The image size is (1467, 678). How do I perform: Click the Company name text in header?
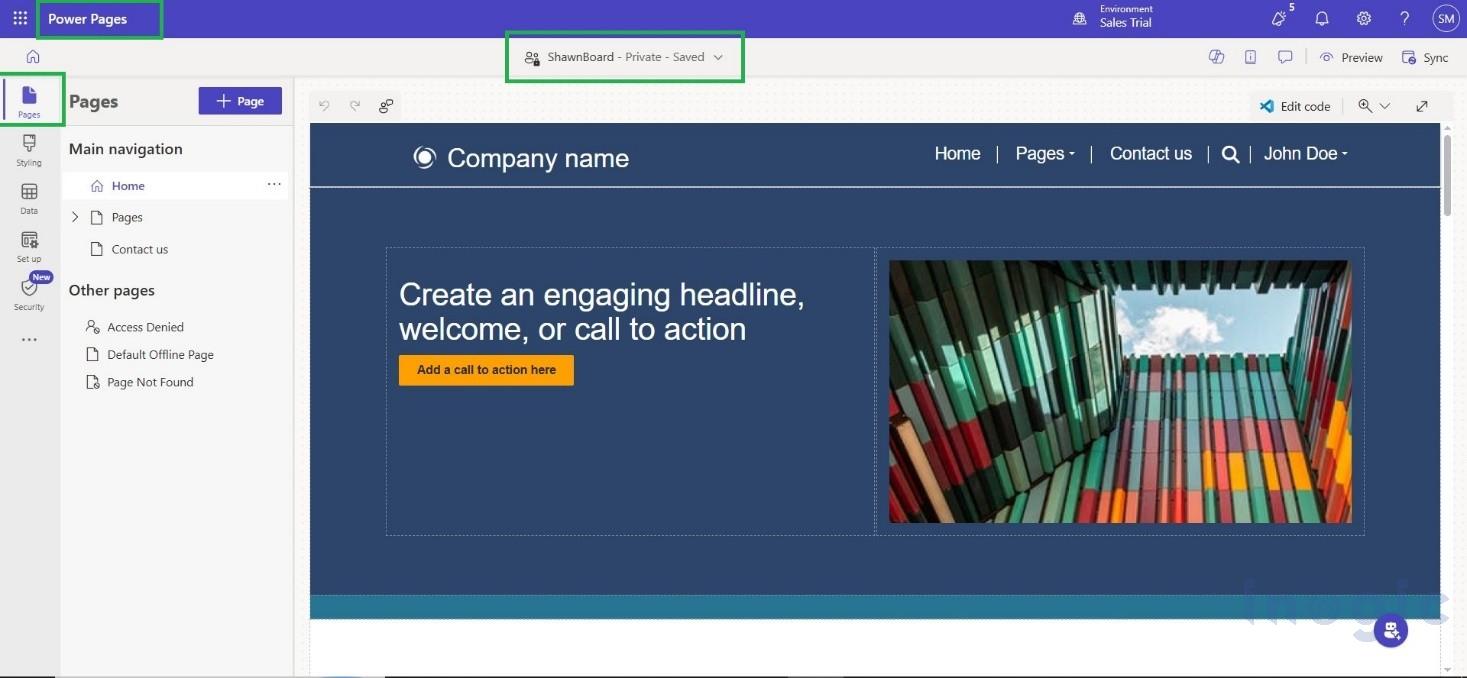coord(538,158)
